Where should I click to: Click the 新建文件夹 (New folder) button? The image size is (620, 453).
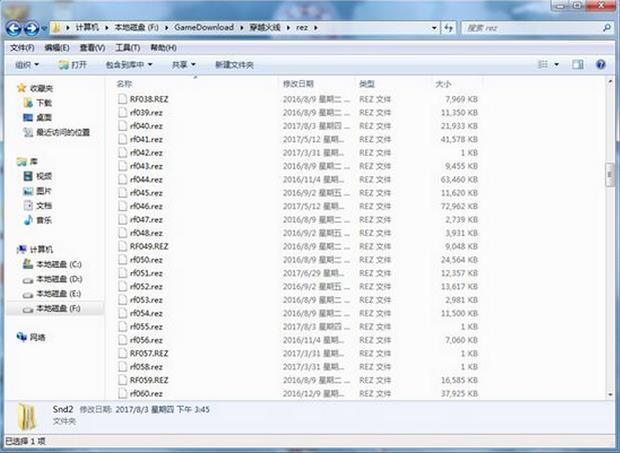coord(234,65)
